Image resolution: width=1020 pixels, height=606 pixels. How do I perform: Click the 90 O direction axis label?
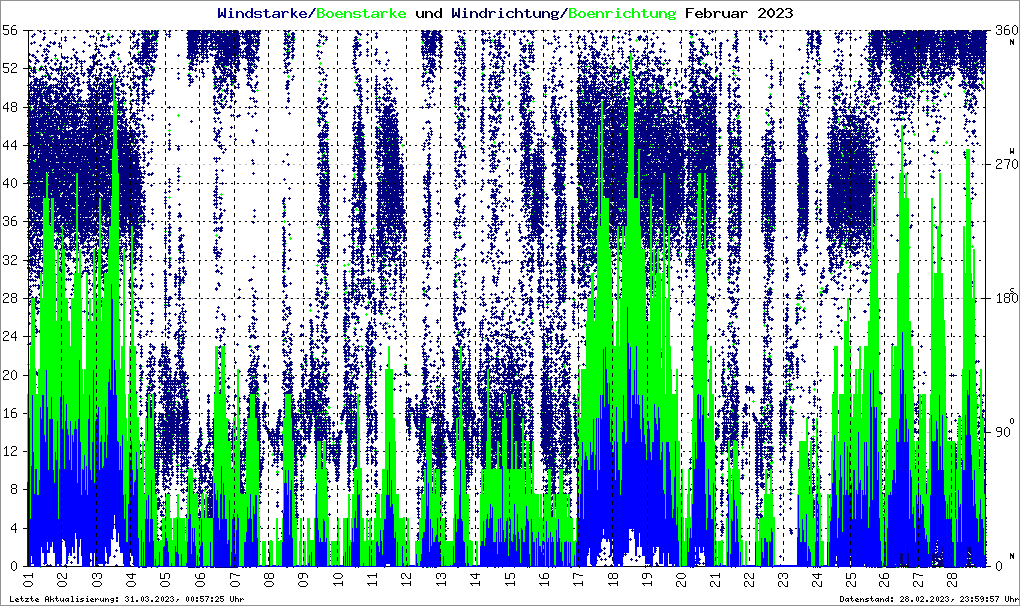point(1003,429)
